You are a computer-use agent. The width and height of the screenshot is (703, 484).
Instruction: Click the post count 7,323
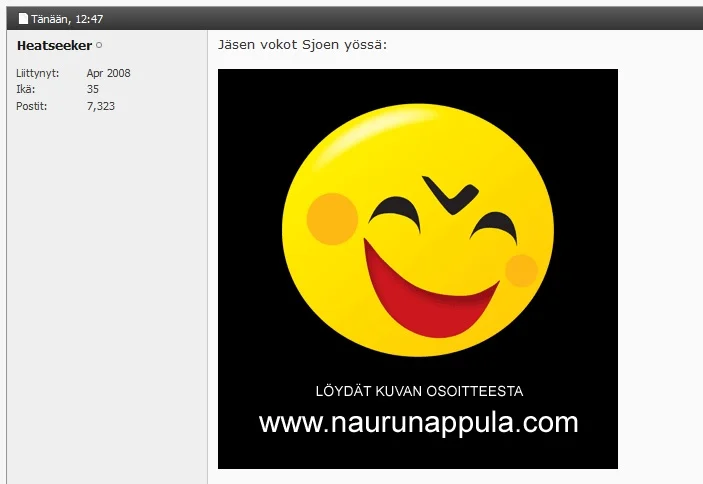click(x=101, y=105)
